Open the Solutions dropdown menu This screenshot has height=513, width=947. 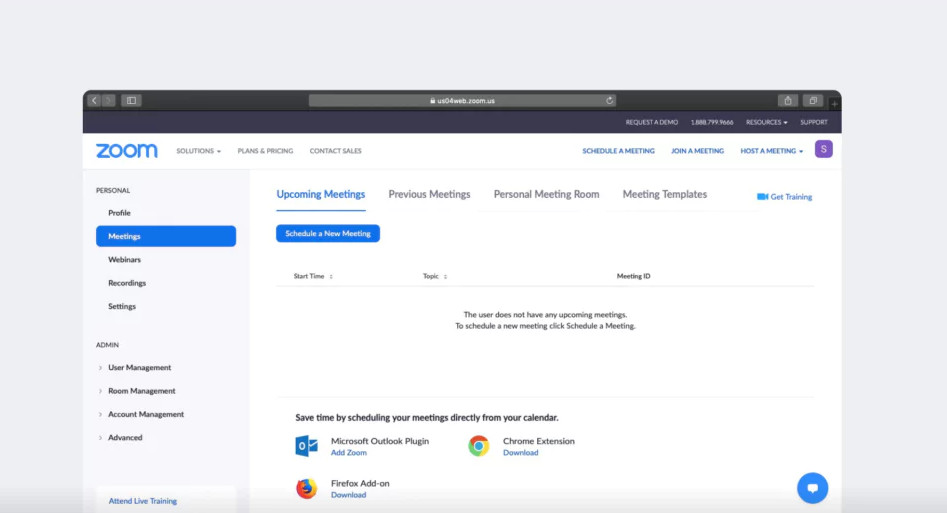coord(199,151)
